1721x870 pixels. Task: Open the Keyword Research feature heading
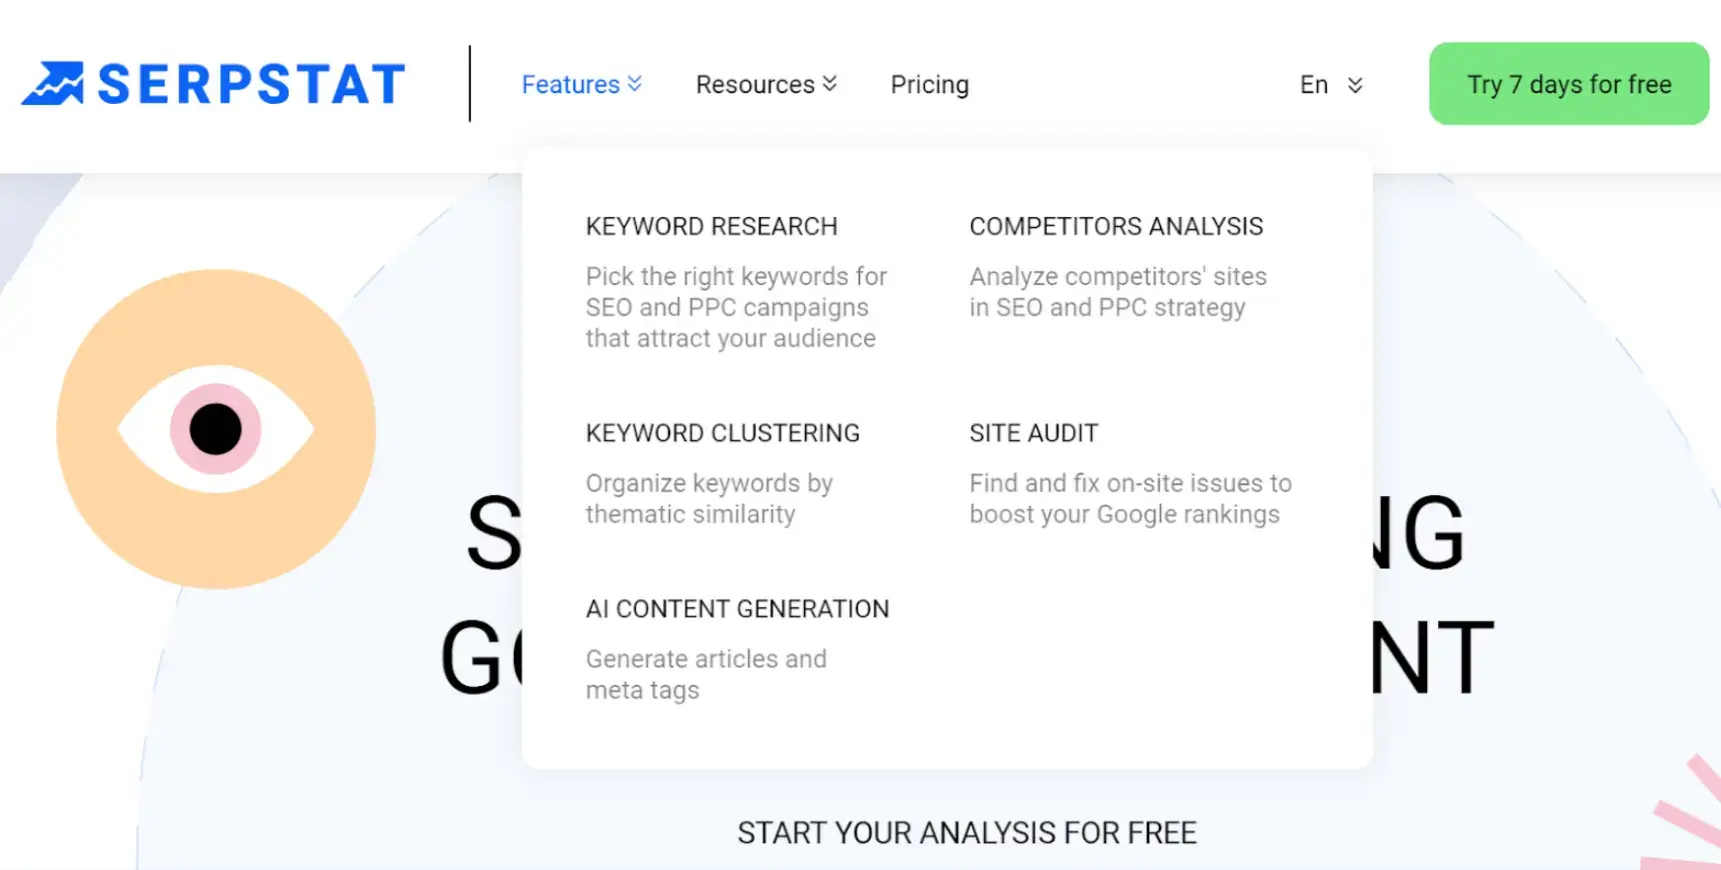(x=711, y=227)
